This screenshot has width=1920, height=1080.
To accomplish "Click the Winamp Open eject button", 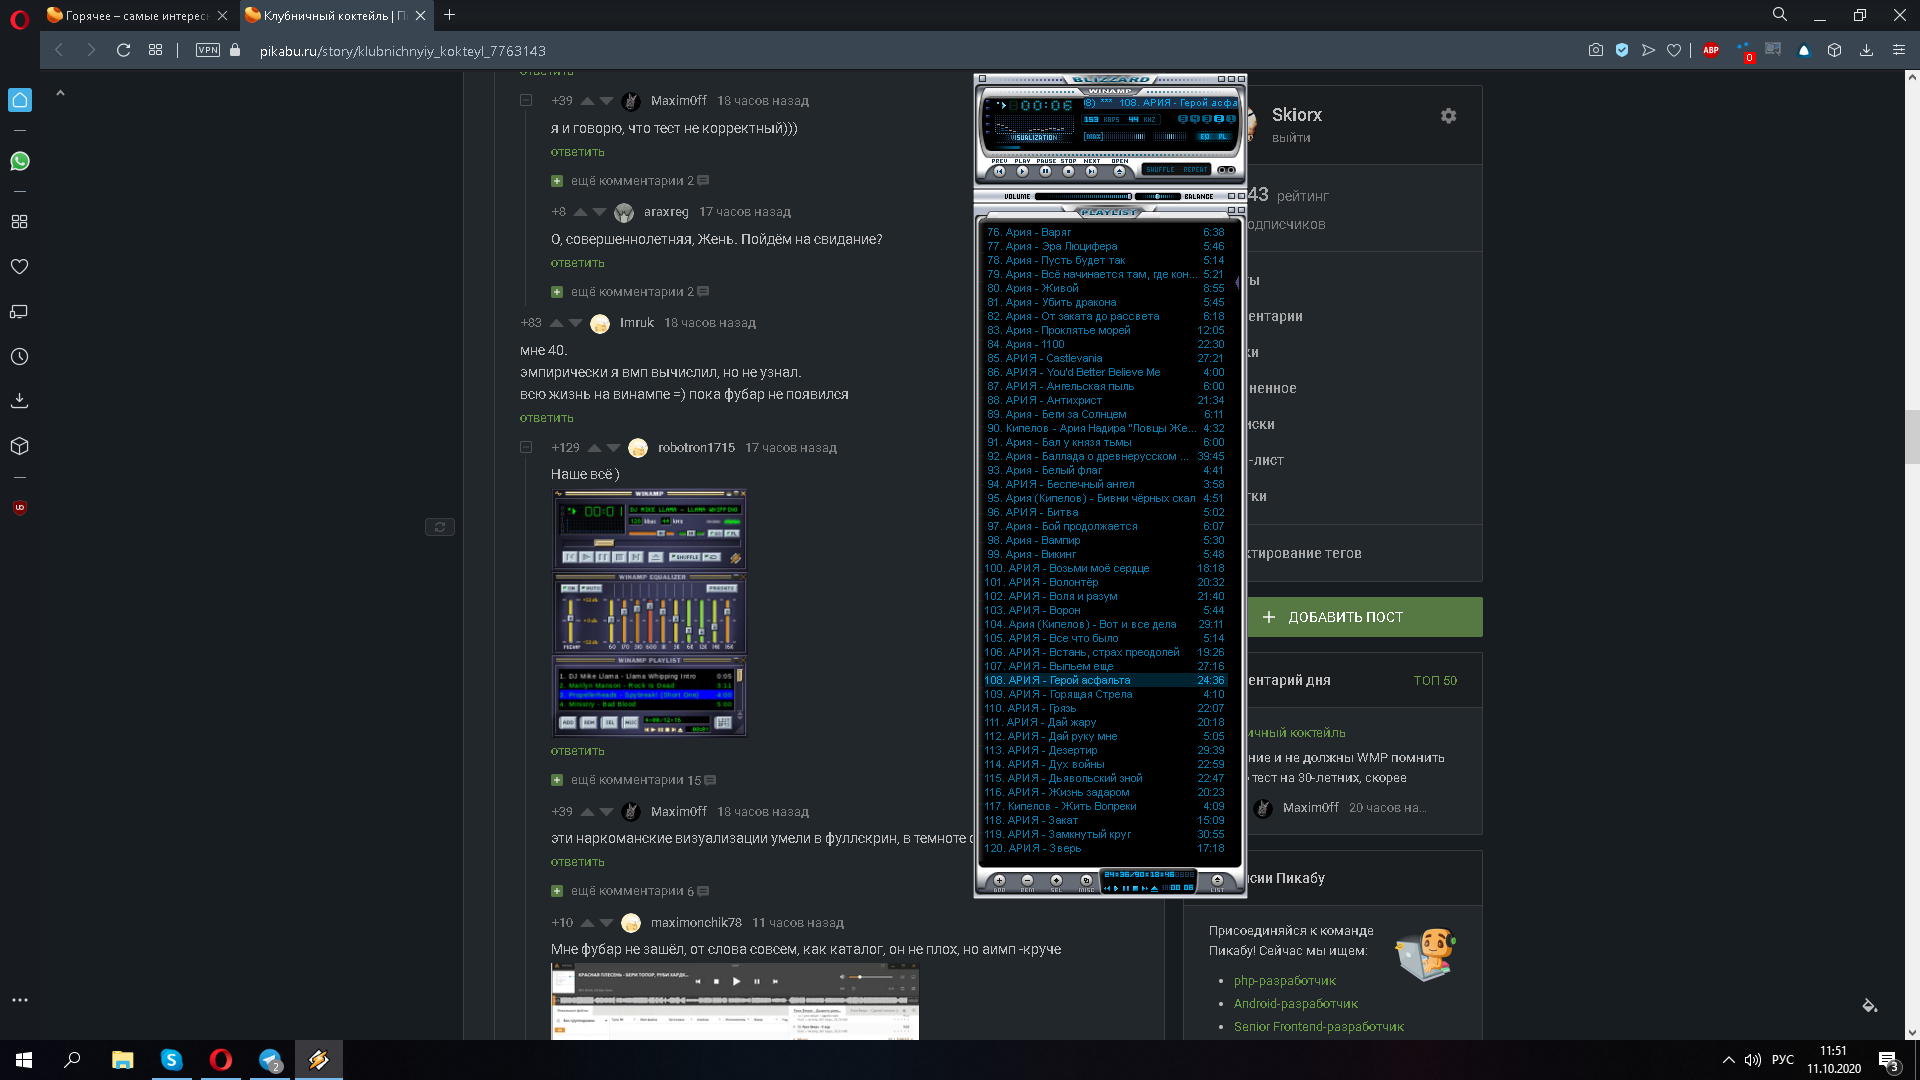I will click(1119, 171).
